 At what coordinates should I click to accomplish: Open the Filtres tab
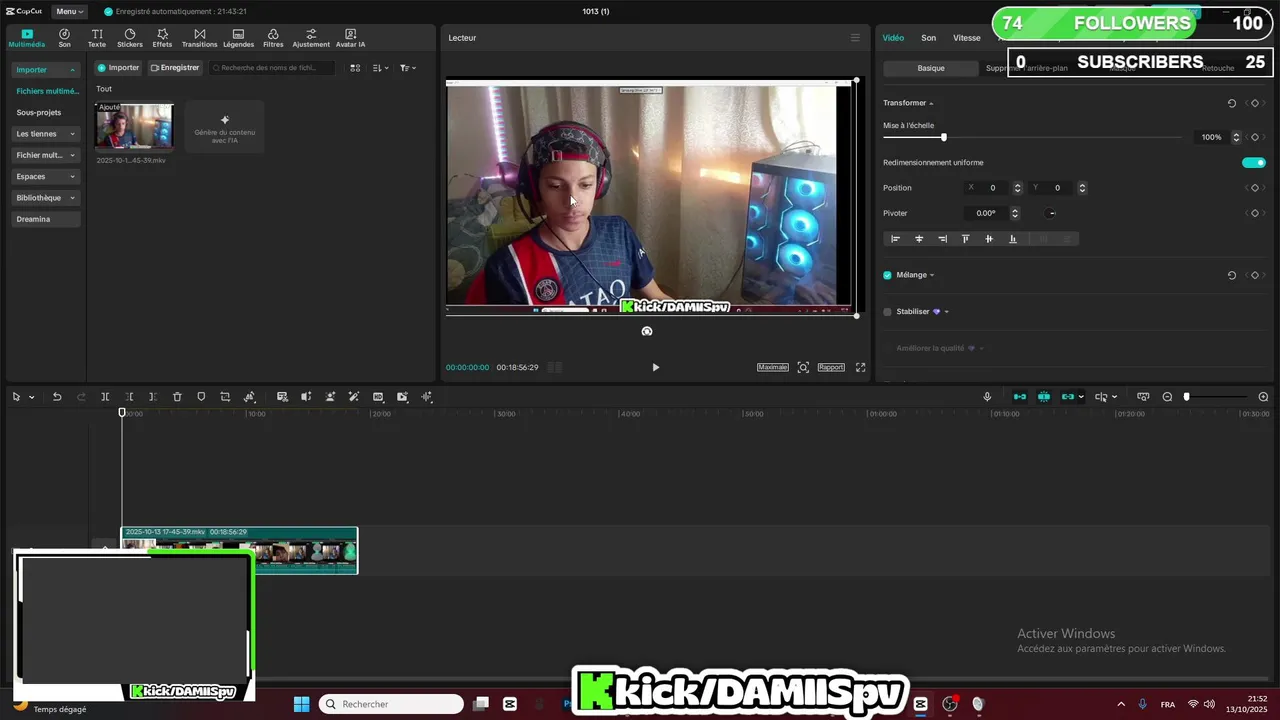273,38
